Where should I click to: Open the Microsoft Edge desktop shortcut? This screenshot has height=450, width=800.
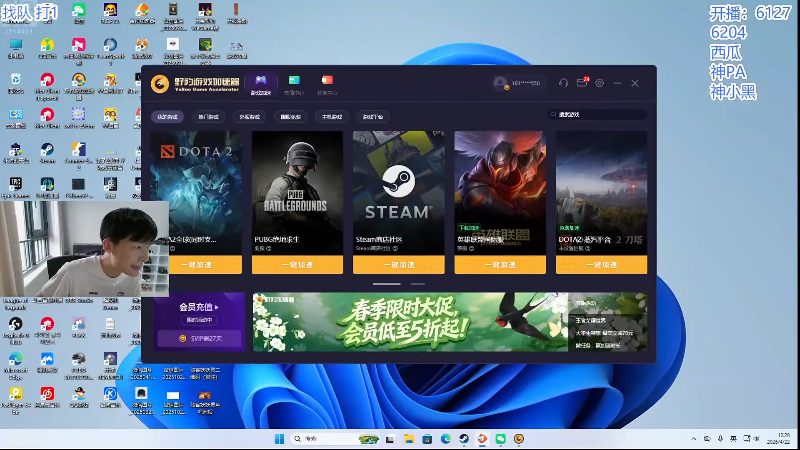(x=16, y=364)
